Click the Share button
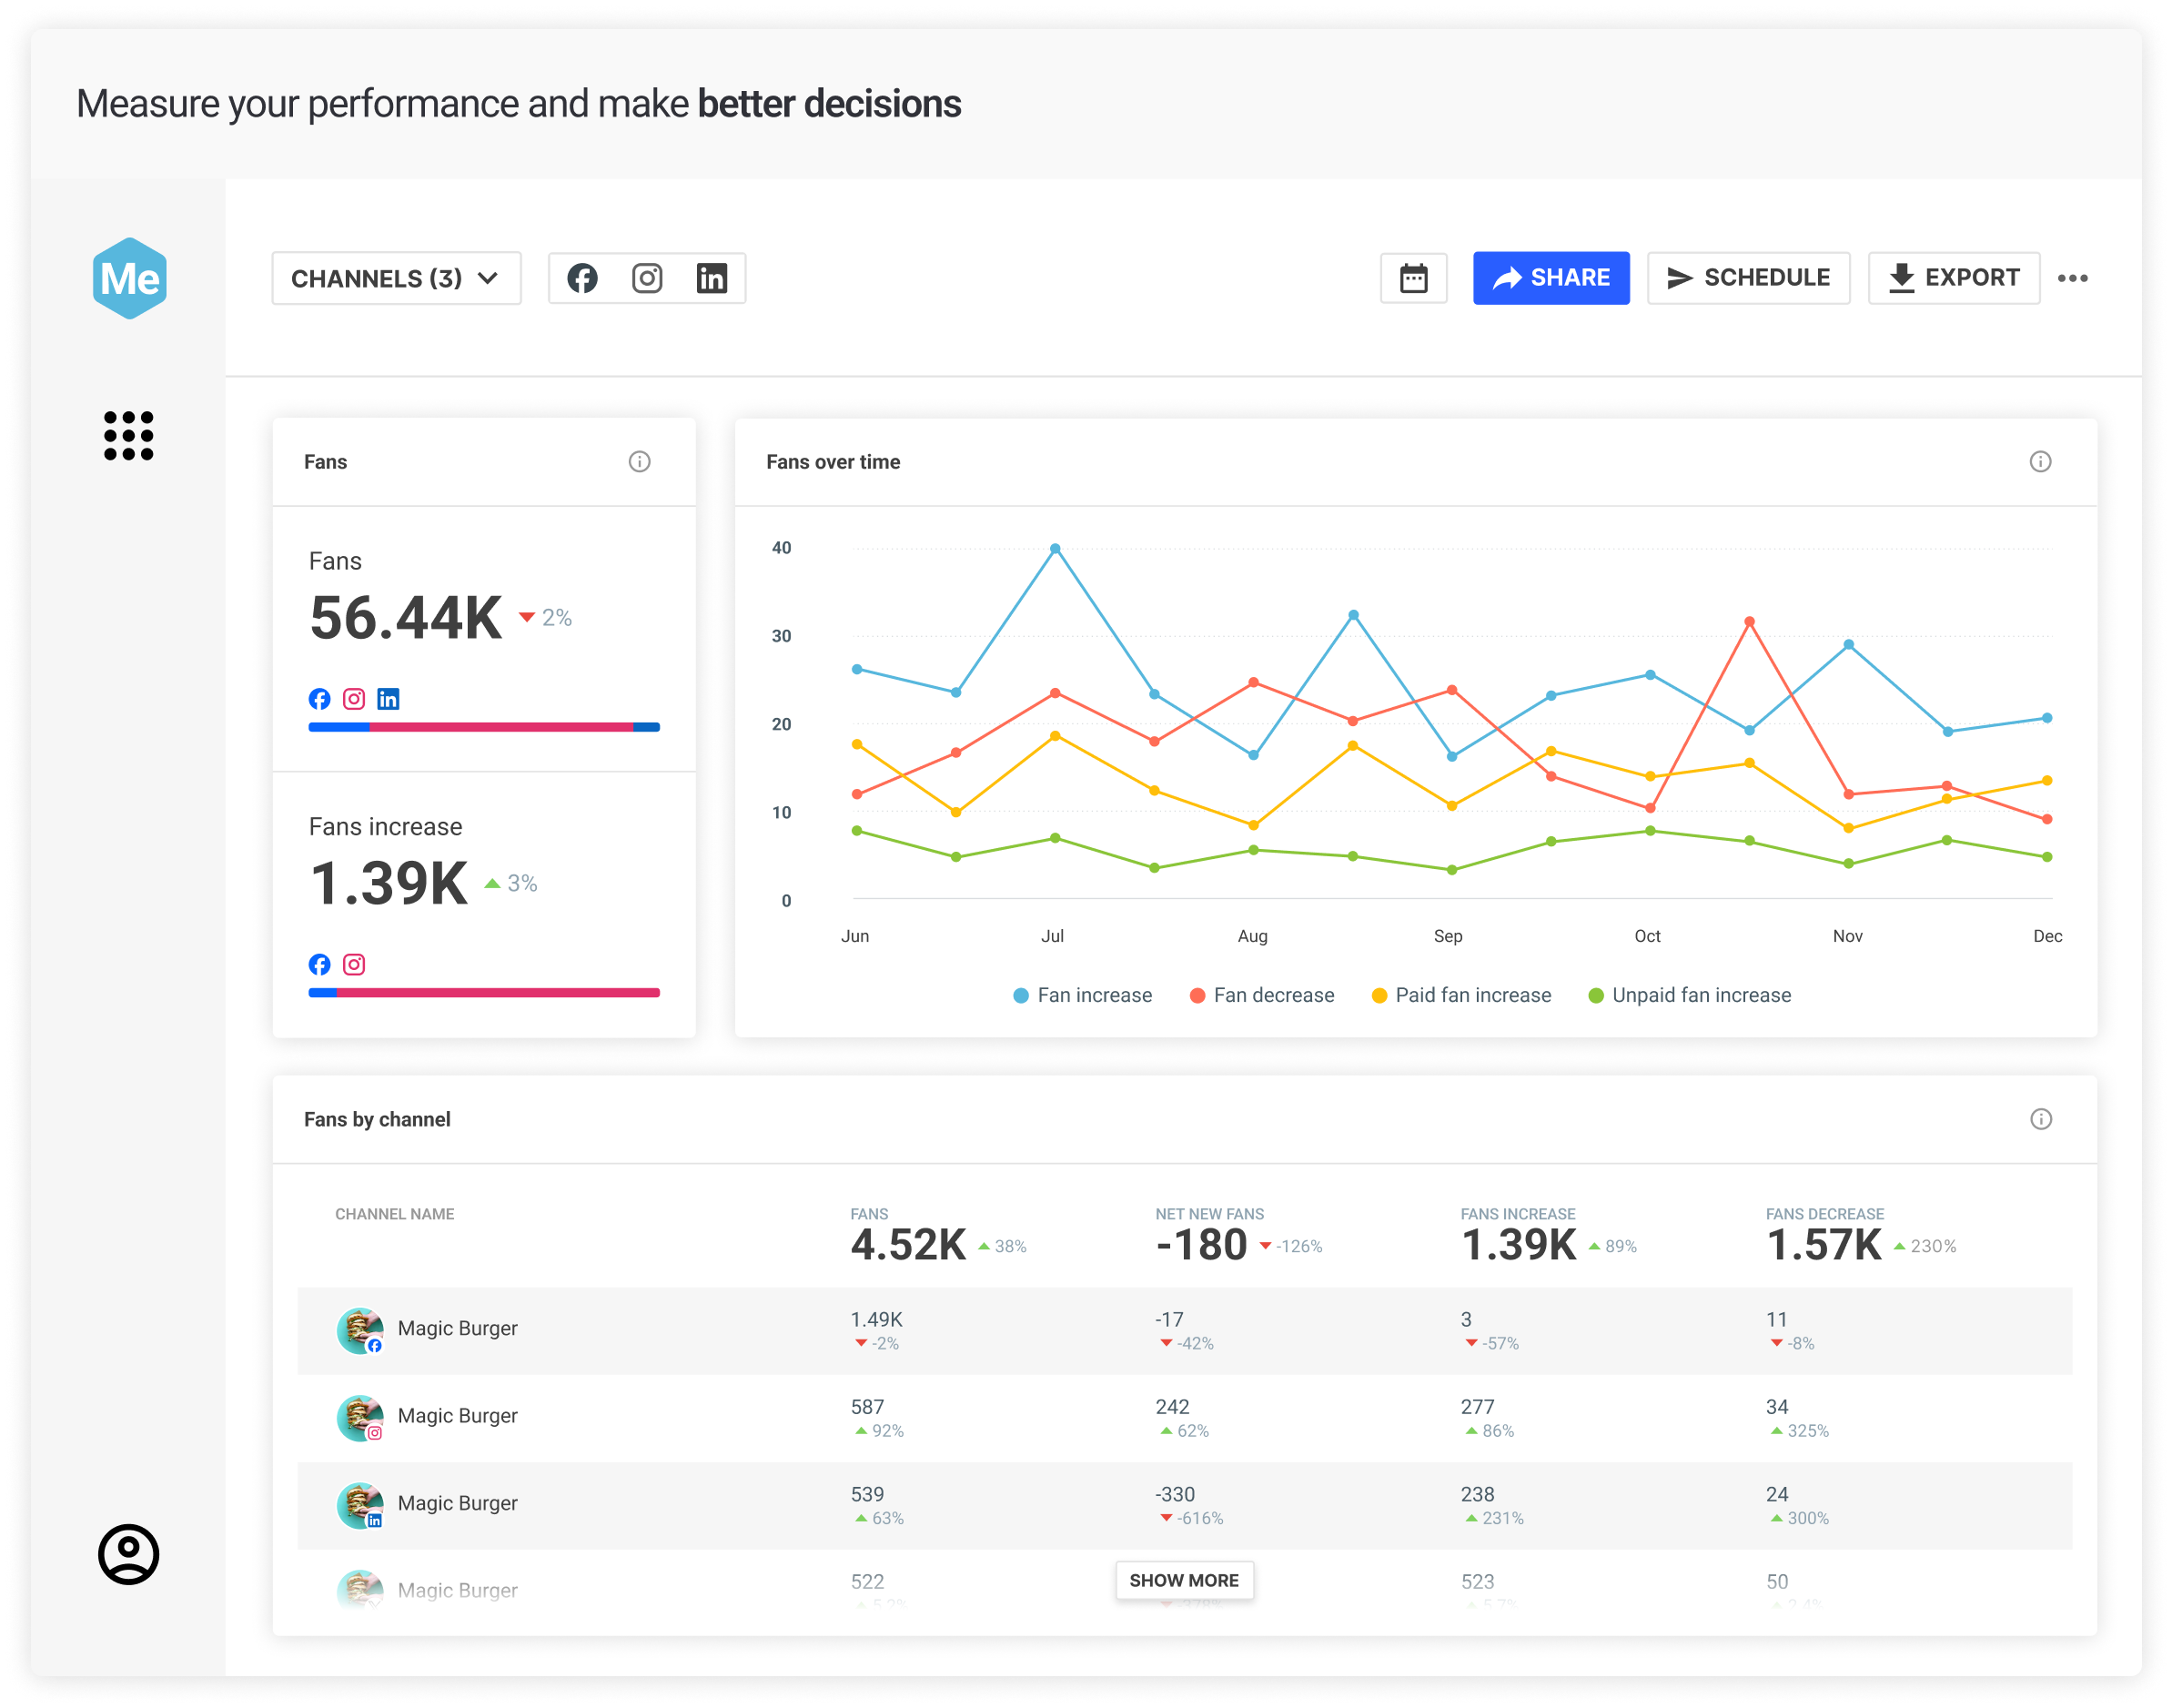2172x1708 pixels. (x=1551, y=278)
